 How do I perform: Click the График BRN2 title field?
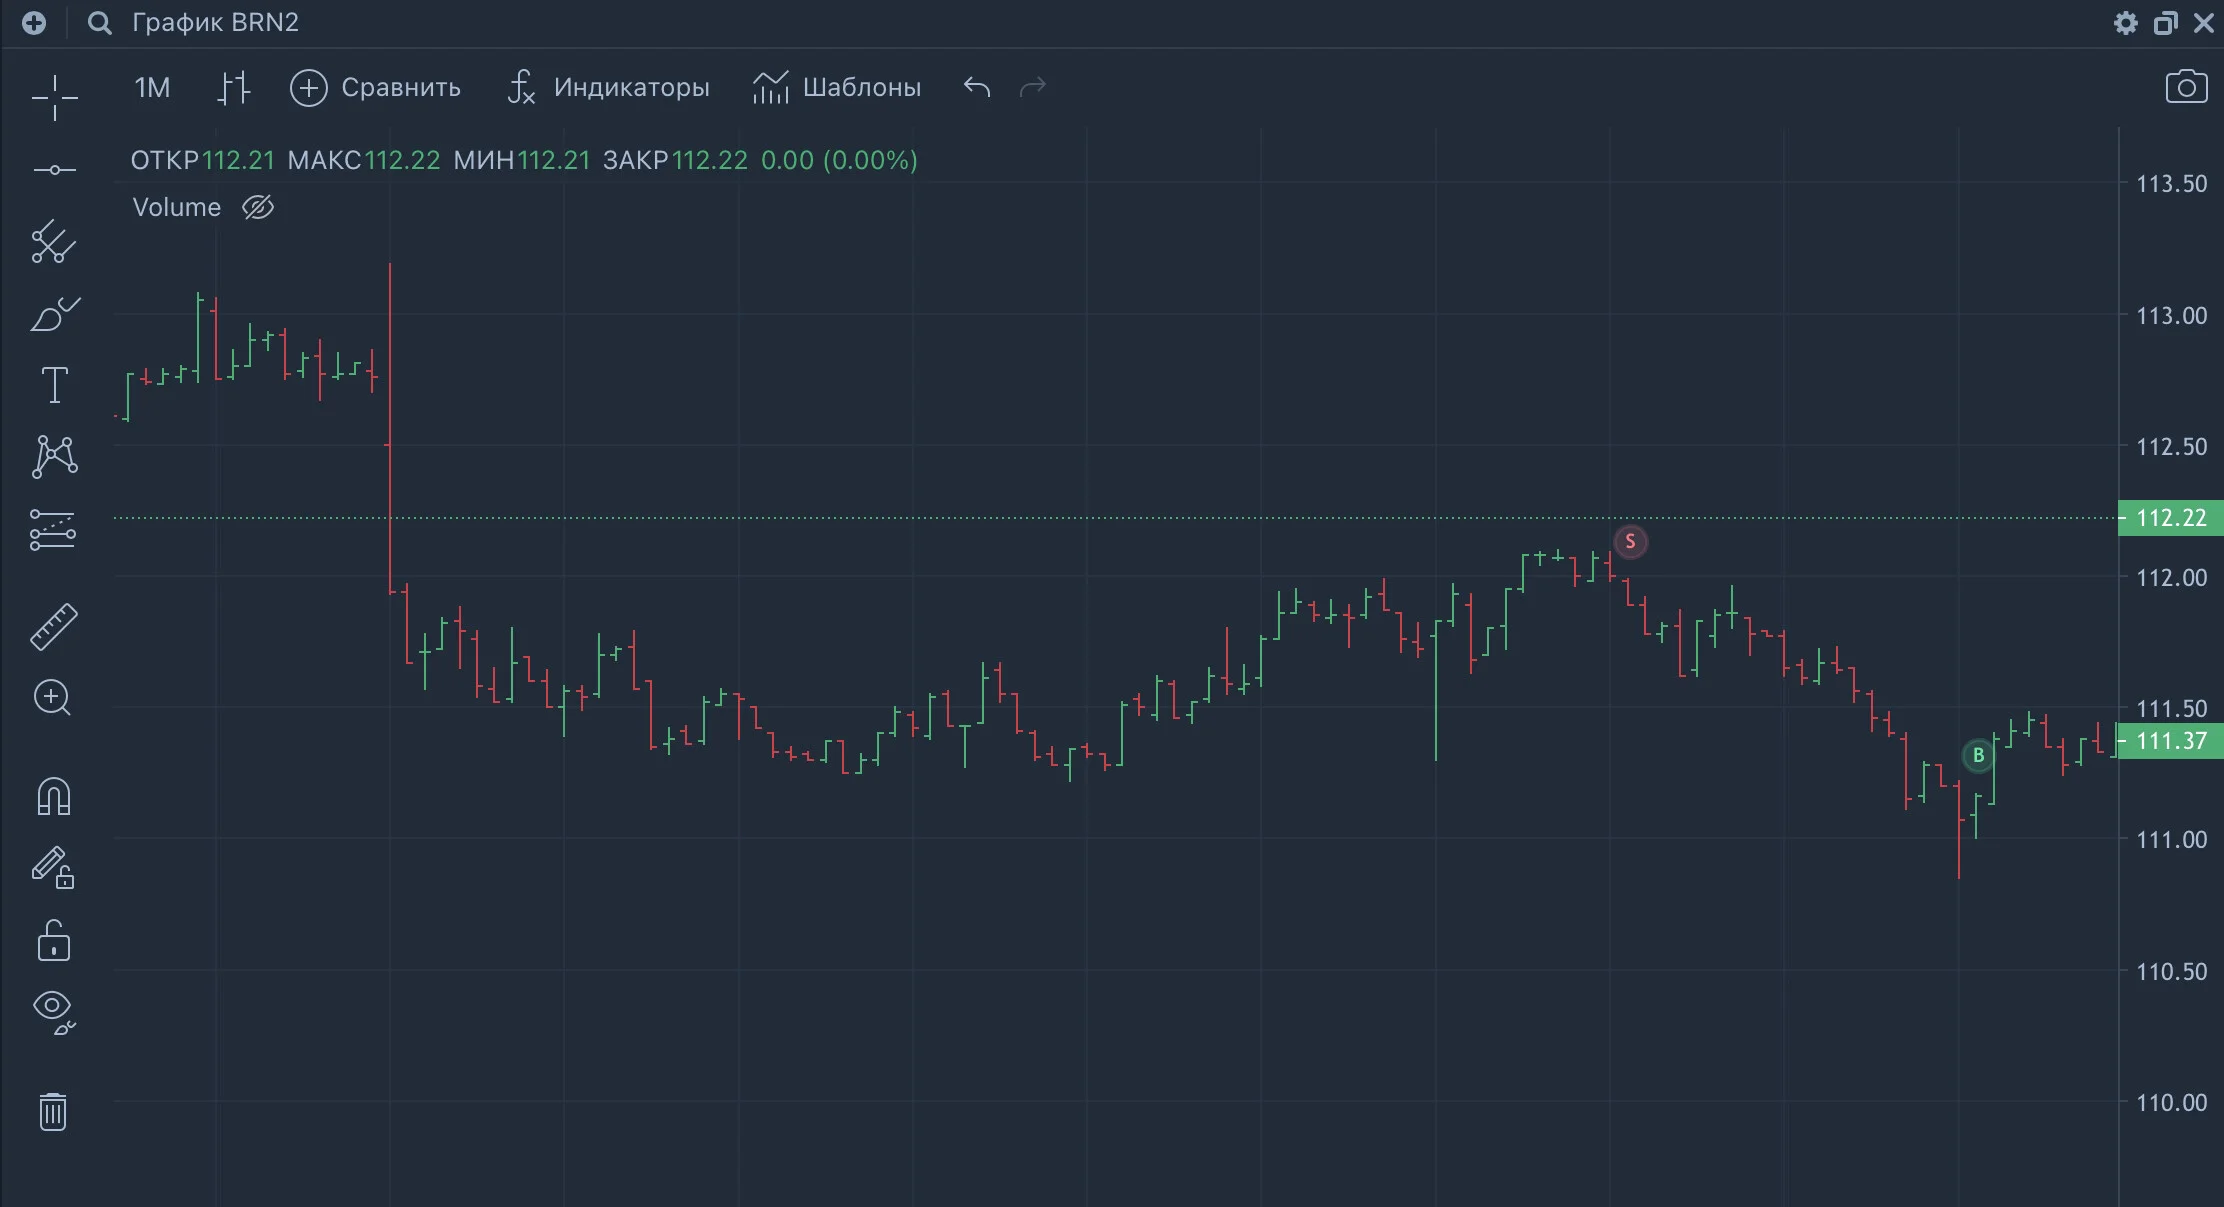pyautogui.click(x=215, y=23)
